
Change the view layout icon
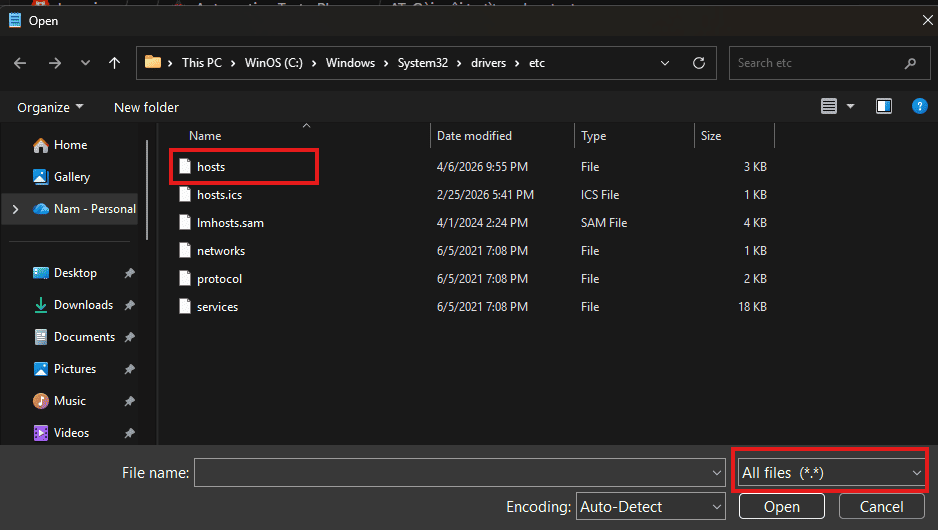pos(829,106)
